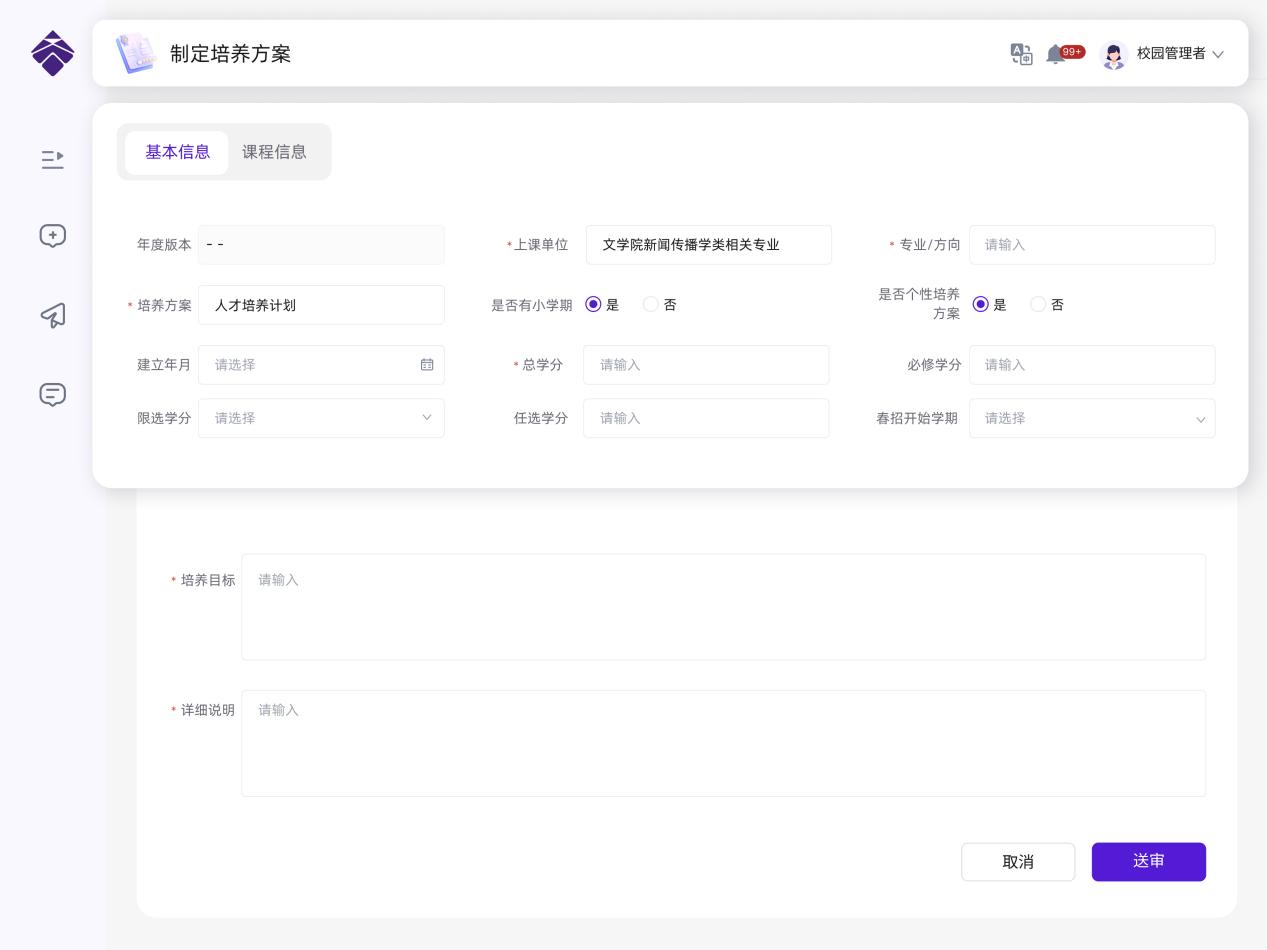1267x950 pixels.
Task: Select 否 for 是否有小学期
Action: (651, 305)
